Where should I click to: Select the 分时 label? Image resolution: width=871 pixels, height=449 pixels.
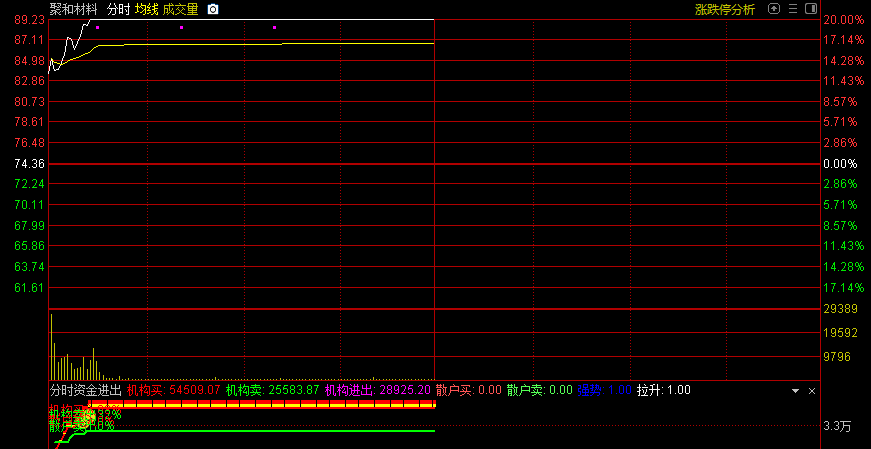[x=119, y=9]
